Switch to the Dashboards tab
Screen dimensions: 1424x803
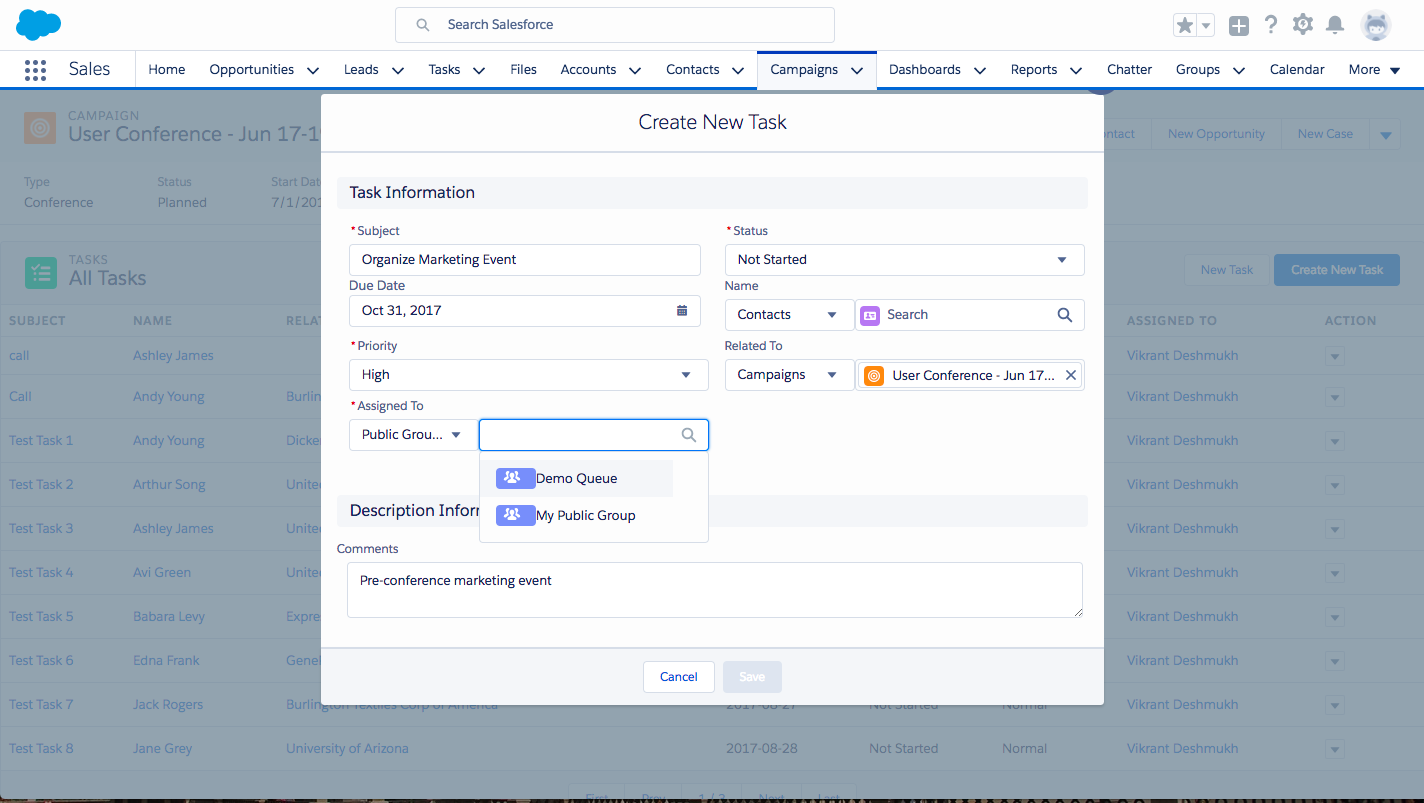(x=924, y=70)
